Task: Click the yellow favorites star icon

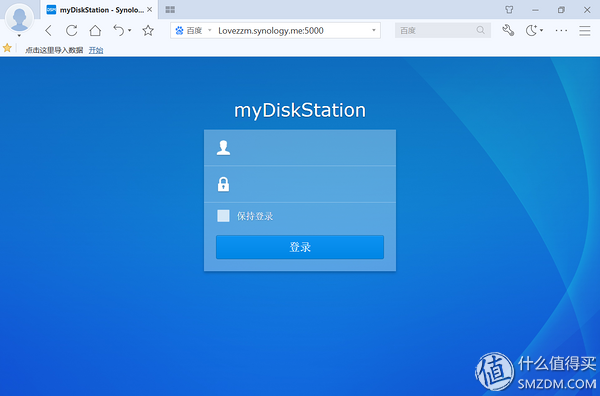Action: click(7, 48)
